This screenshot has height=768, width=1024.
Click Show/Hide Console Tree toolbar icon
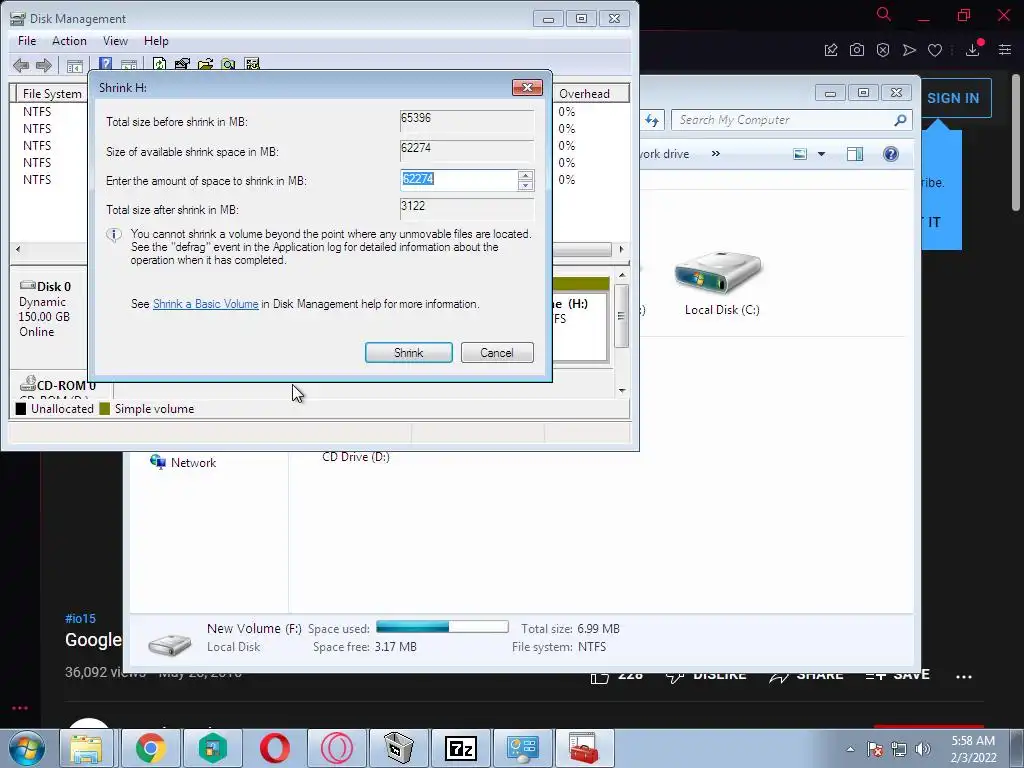tap(74, 65)
